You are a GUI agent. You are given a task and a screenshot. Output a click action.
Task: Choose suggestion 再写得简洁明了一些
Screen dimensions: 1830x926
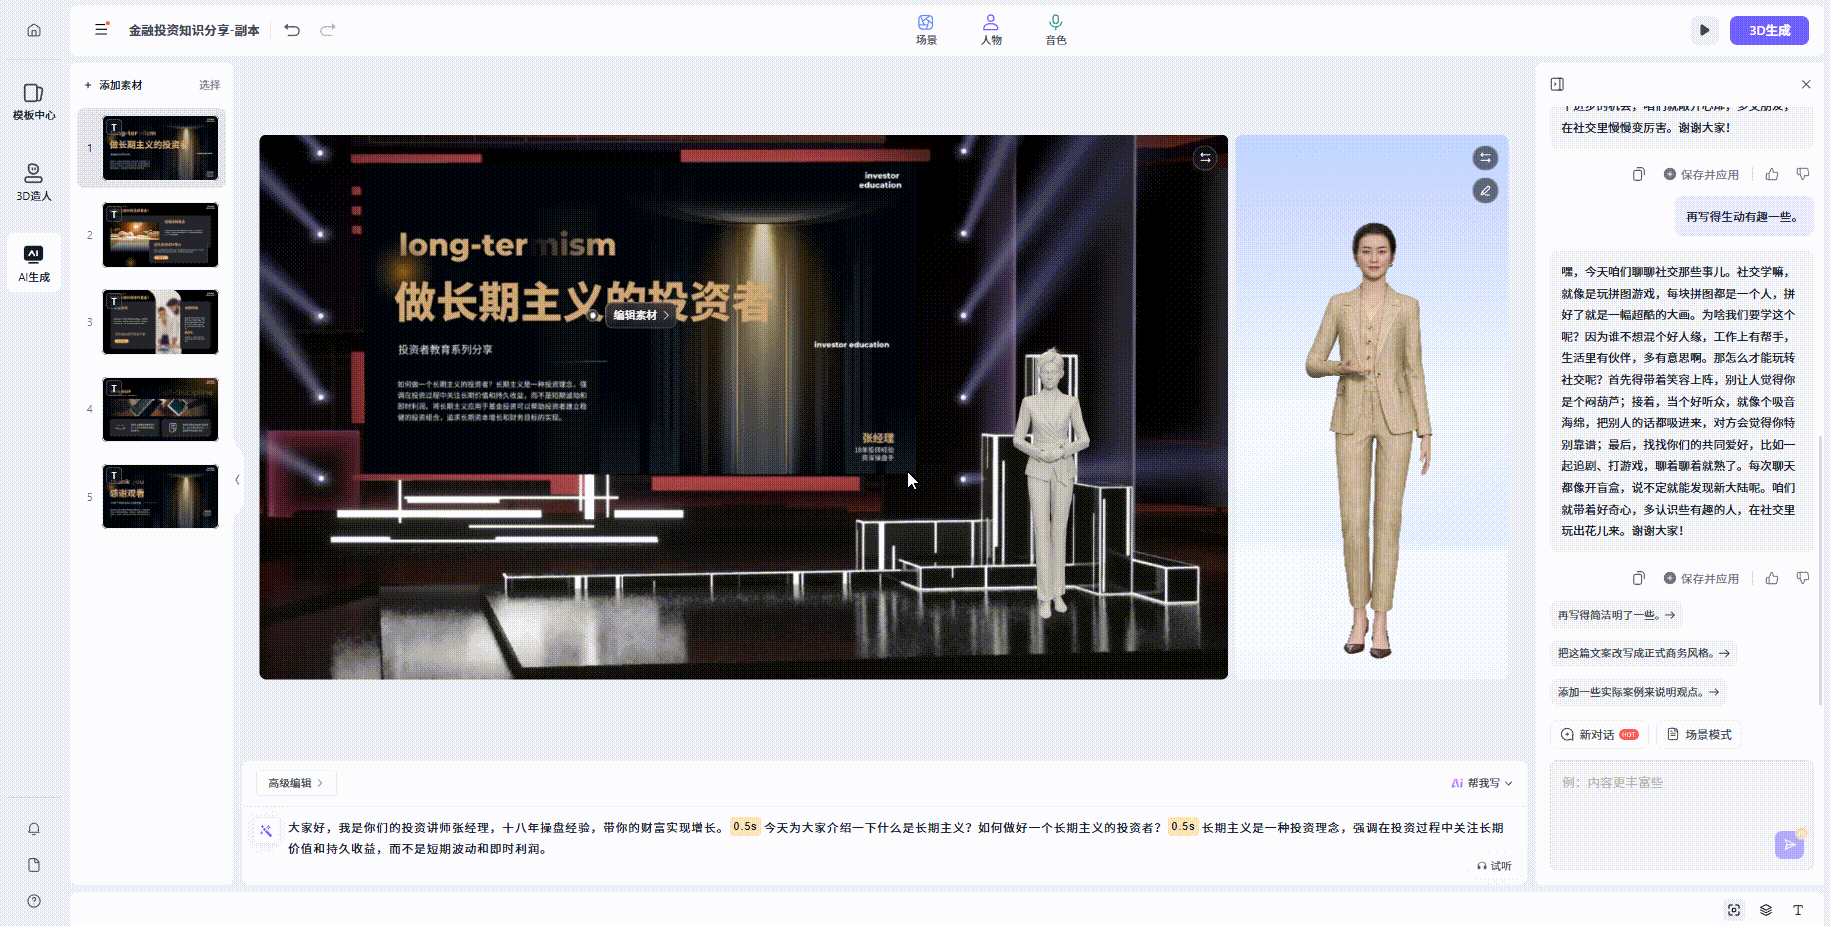pos(1616,615)
